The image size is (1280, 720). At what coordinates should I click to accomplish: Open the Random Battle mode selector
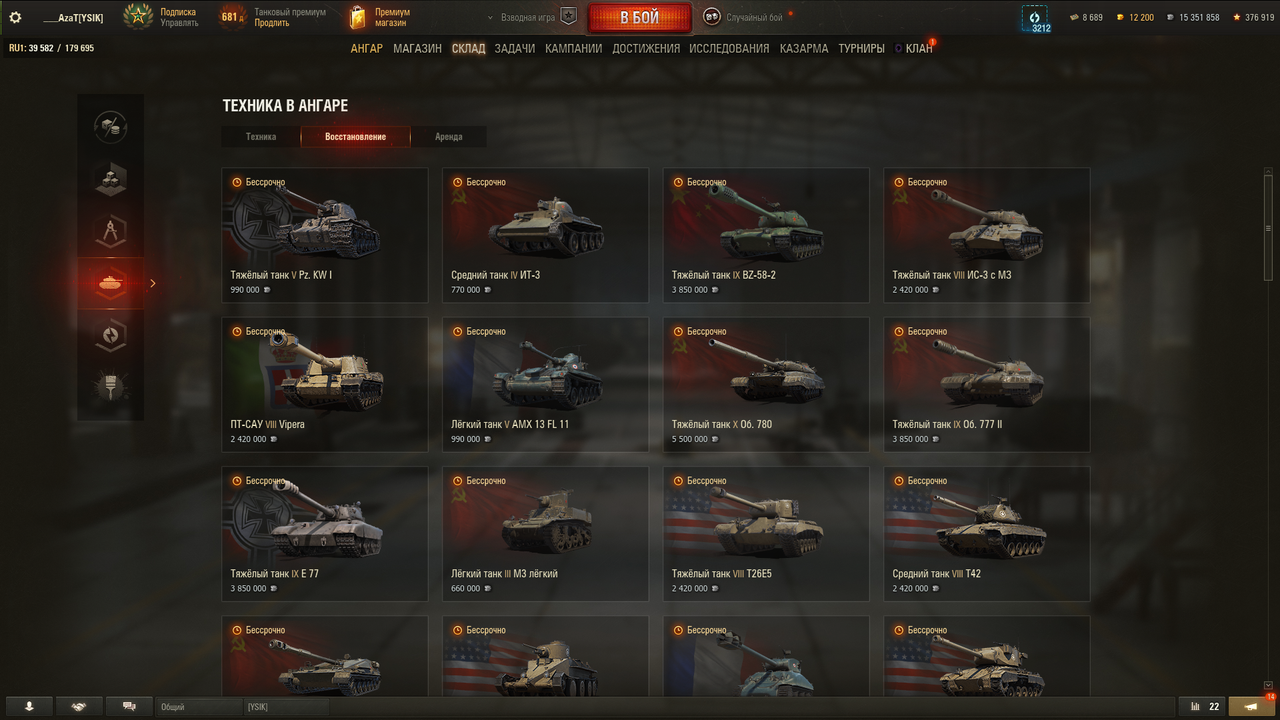747,17
